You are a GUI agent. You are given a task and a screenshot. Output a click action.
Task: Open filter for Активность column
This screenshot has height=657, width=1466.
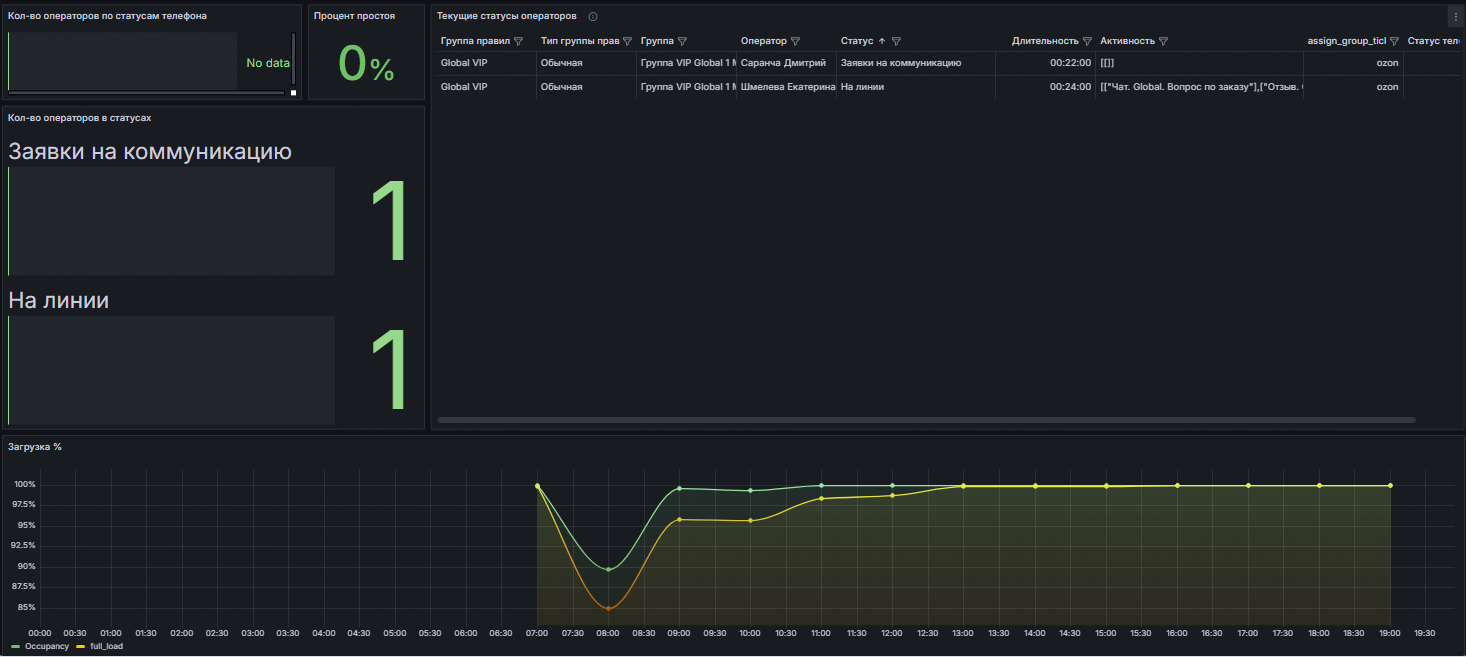point(1164,42)
